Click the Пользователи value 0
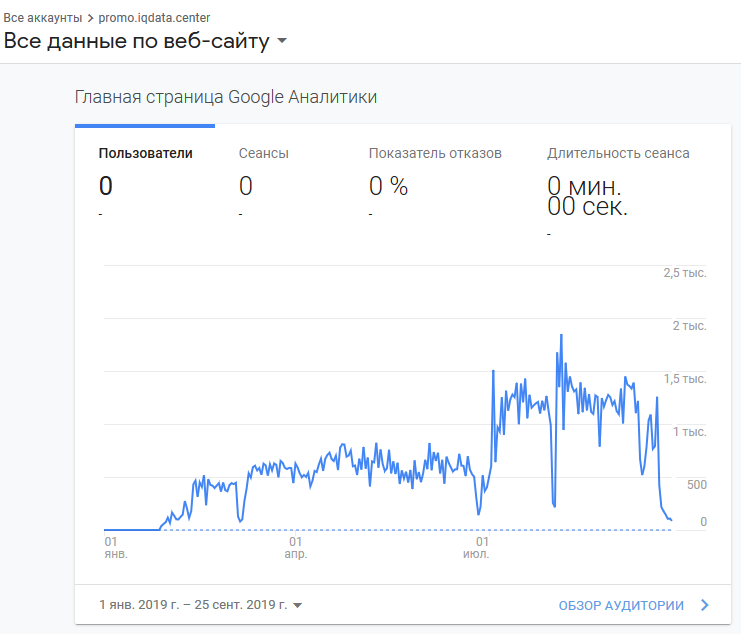741x634 pixels. click(x=106, y=186)
